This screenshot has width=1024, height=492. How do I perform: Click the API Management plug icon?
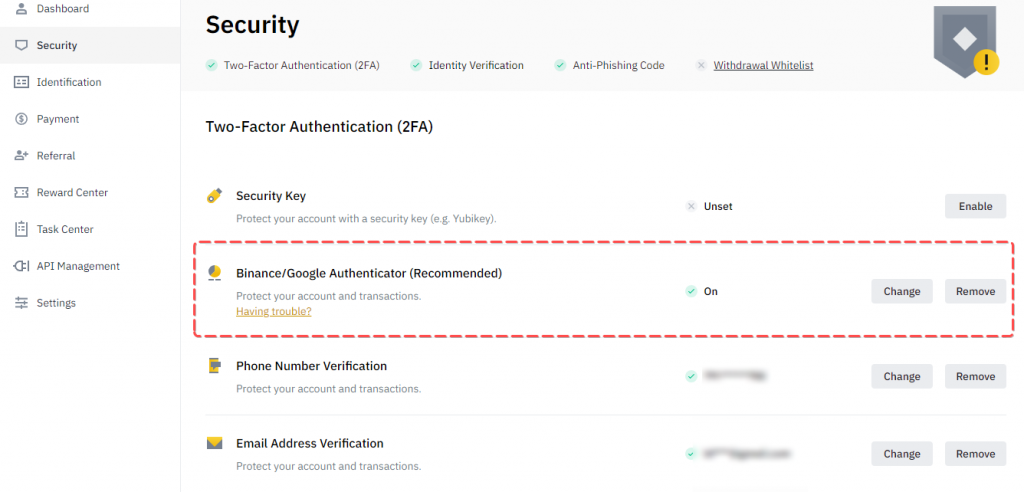pos(22,266)
